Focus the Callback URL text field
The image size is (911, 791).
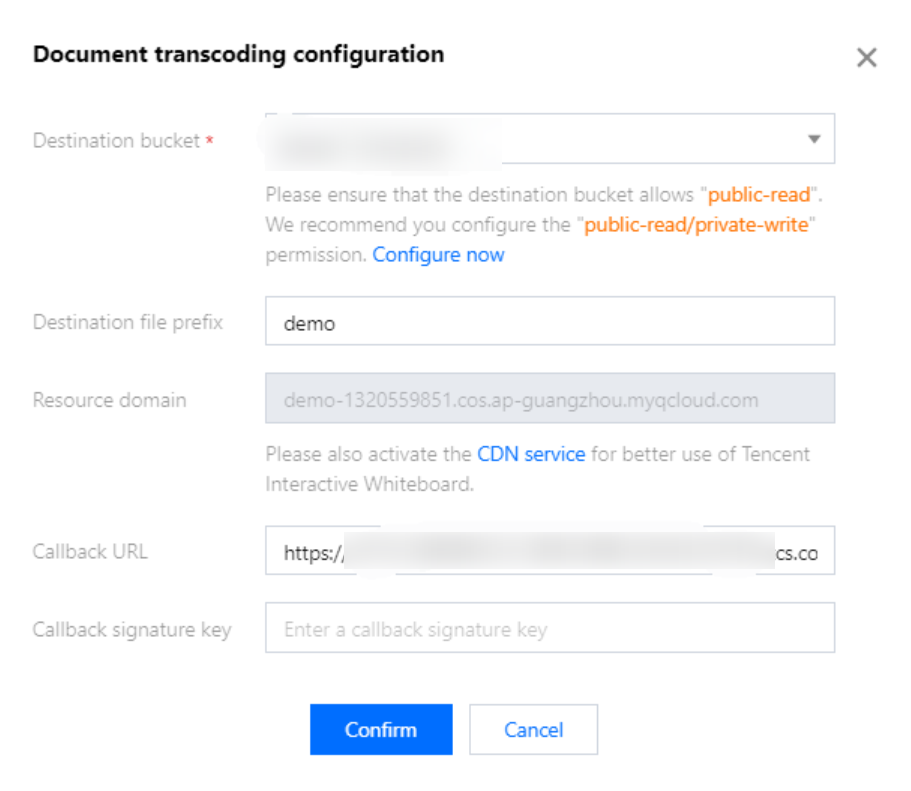(549, 552)
